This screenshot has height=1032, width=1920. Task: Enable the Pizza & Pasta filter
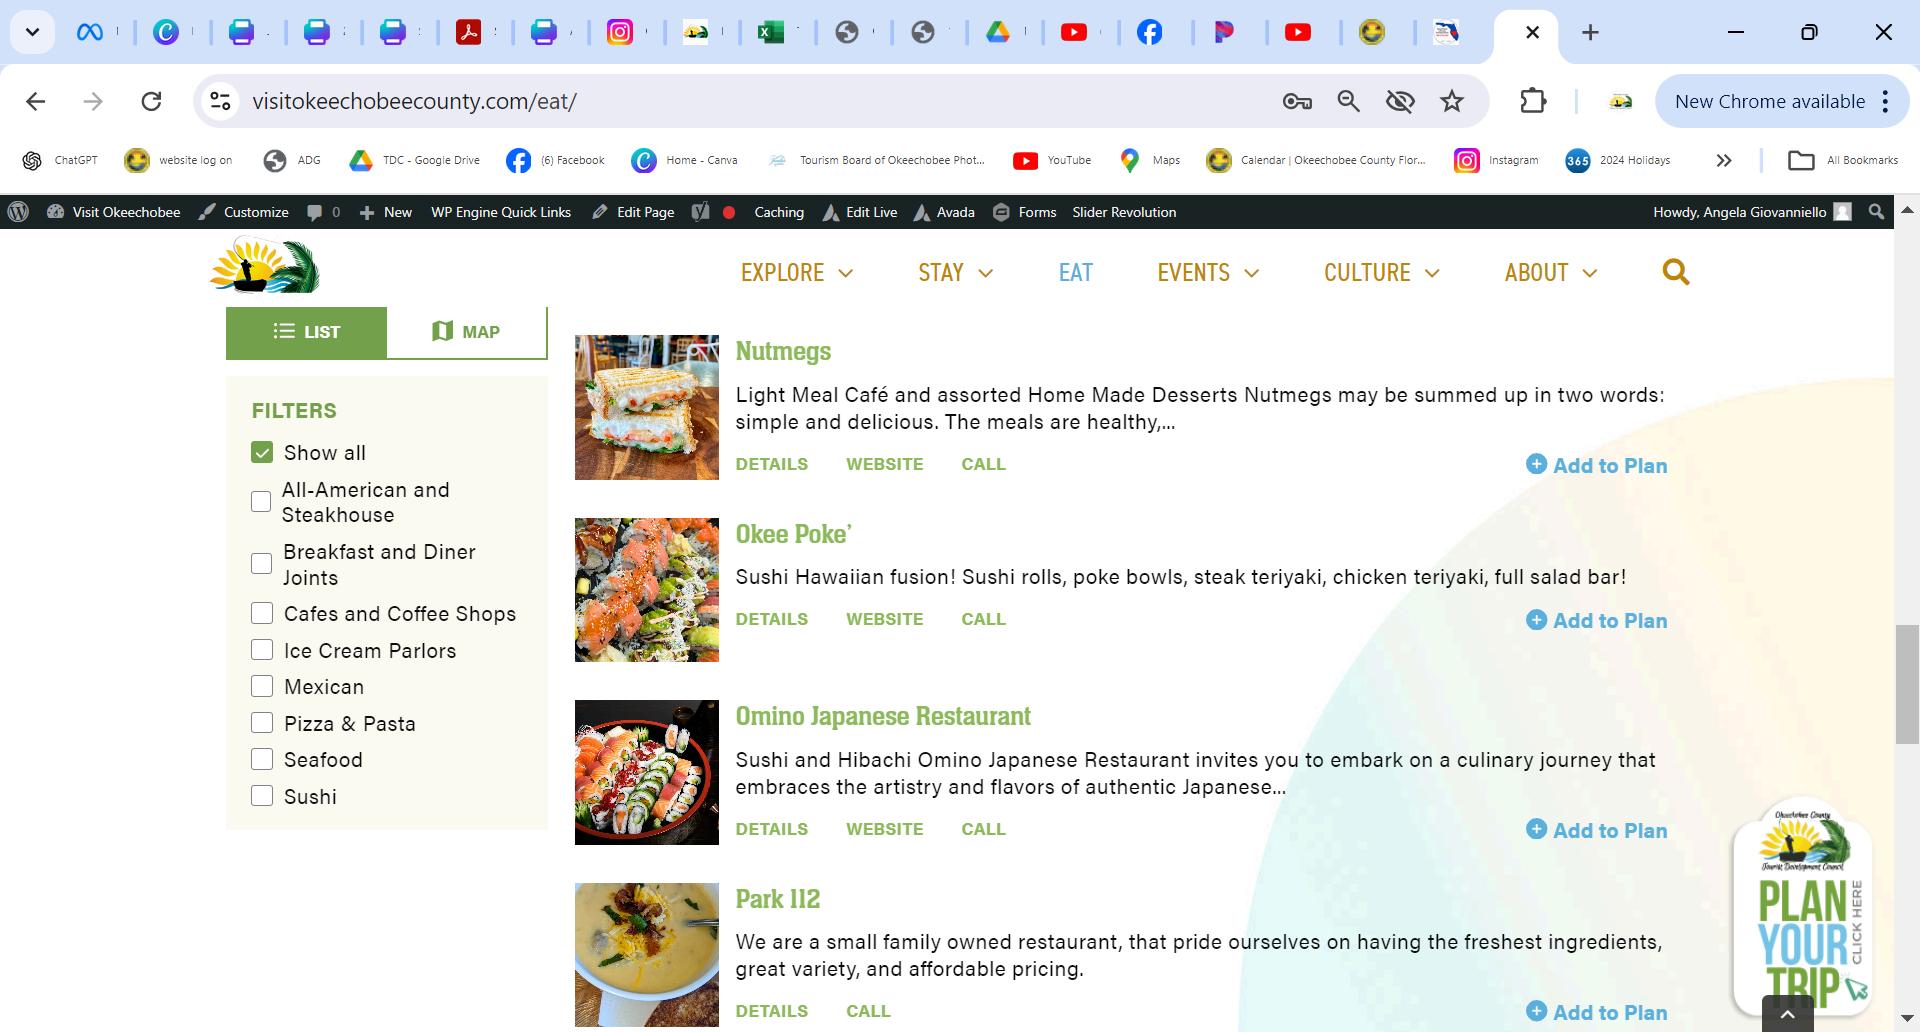tap(262, 723)
